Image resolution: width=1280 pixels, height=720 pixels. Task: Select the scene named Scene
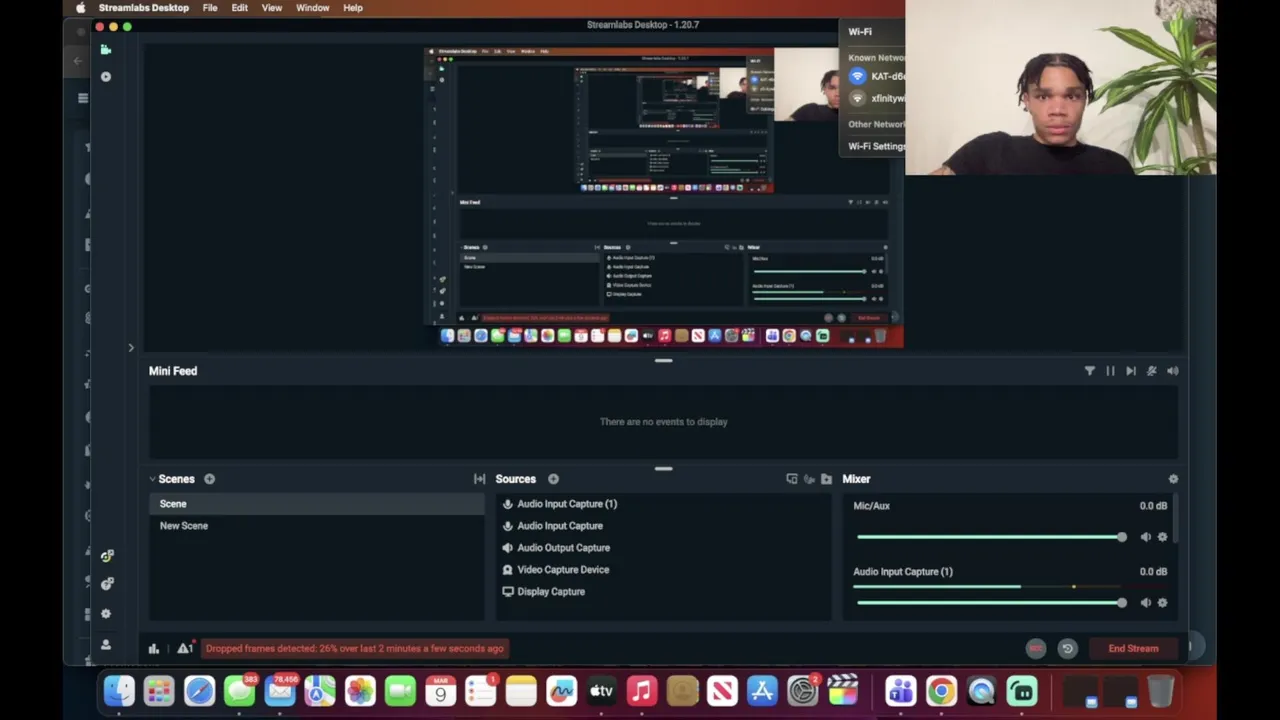coord(317,504)
